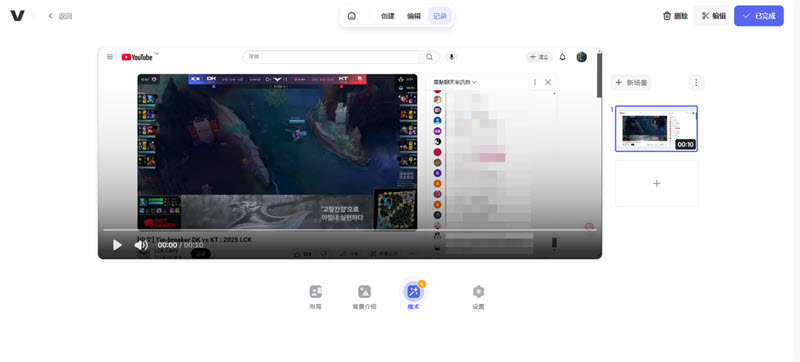Delete the recording with the 删除 trash button
The height and width of the screenshot is (362, 800).
pyautogui.click(x=675, y=16)
